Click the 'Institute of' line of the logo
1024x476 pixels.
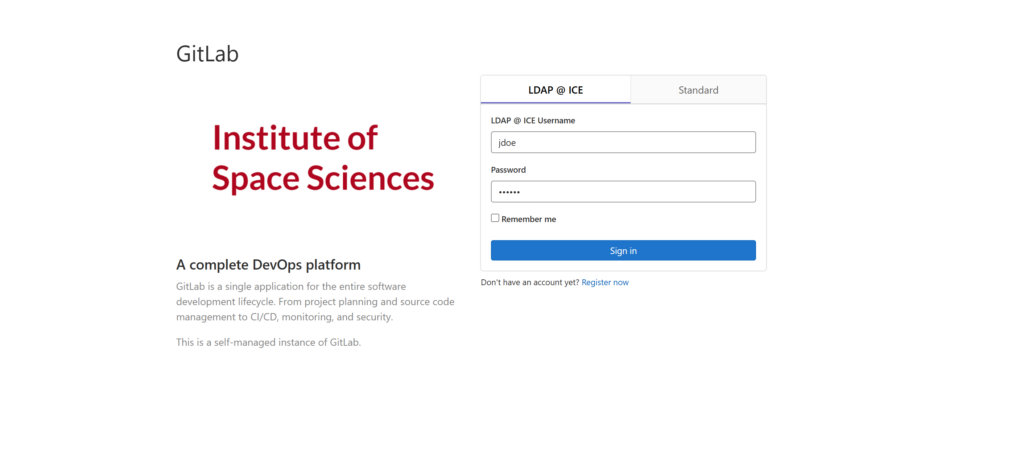[x=295, y=138]
